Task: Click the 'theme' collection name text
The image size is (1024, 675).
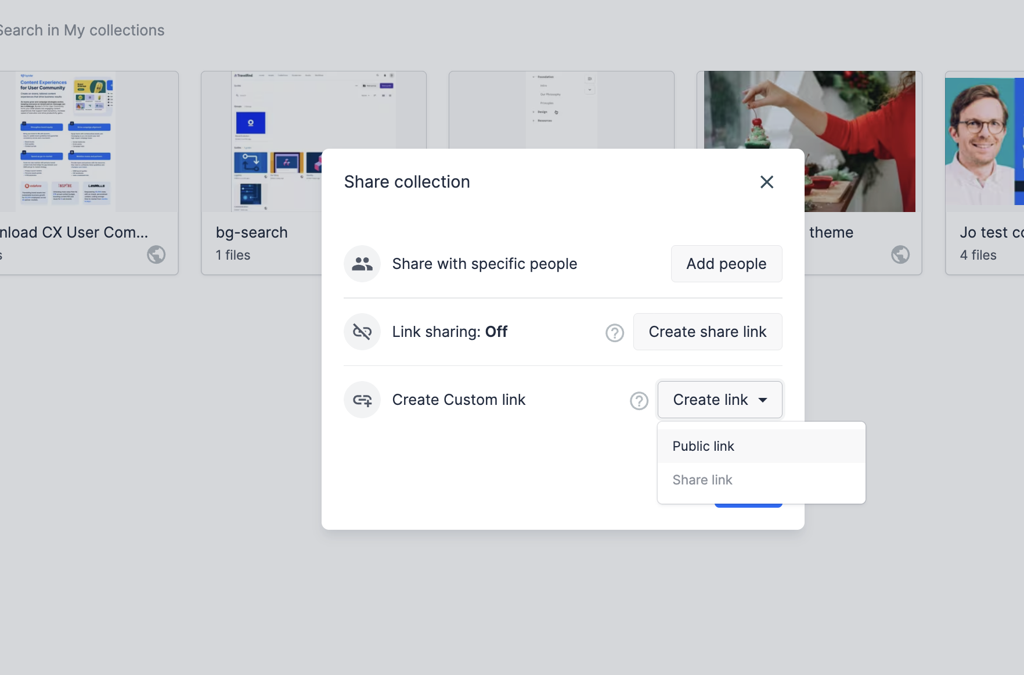Action: click(x=831, y=232)
